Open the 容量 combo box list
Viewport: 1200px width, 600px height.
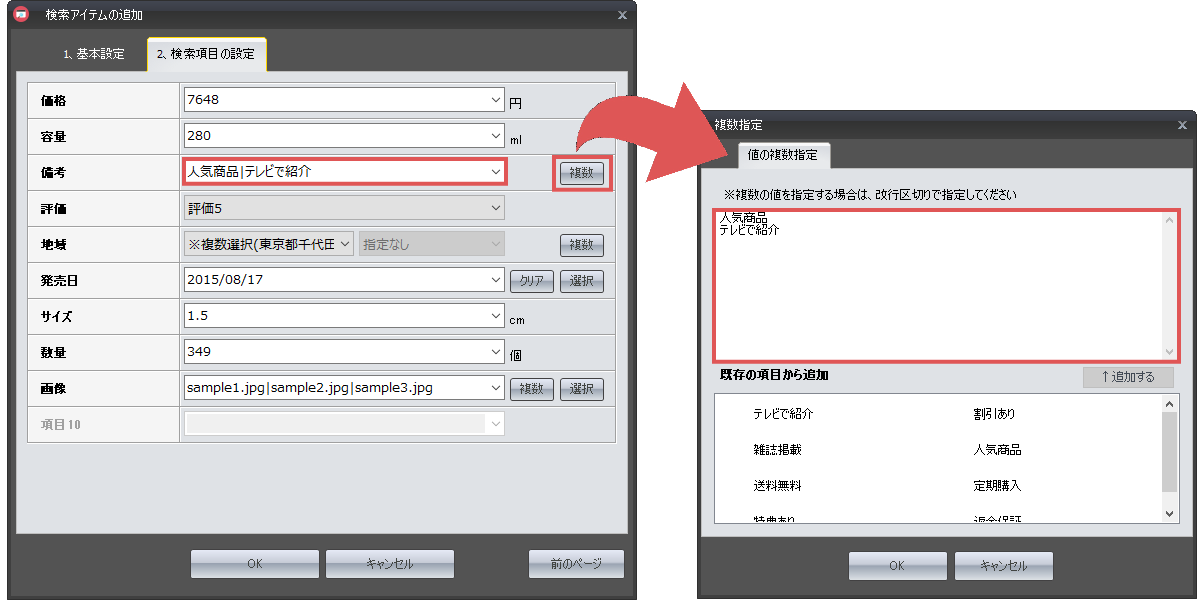497,136
